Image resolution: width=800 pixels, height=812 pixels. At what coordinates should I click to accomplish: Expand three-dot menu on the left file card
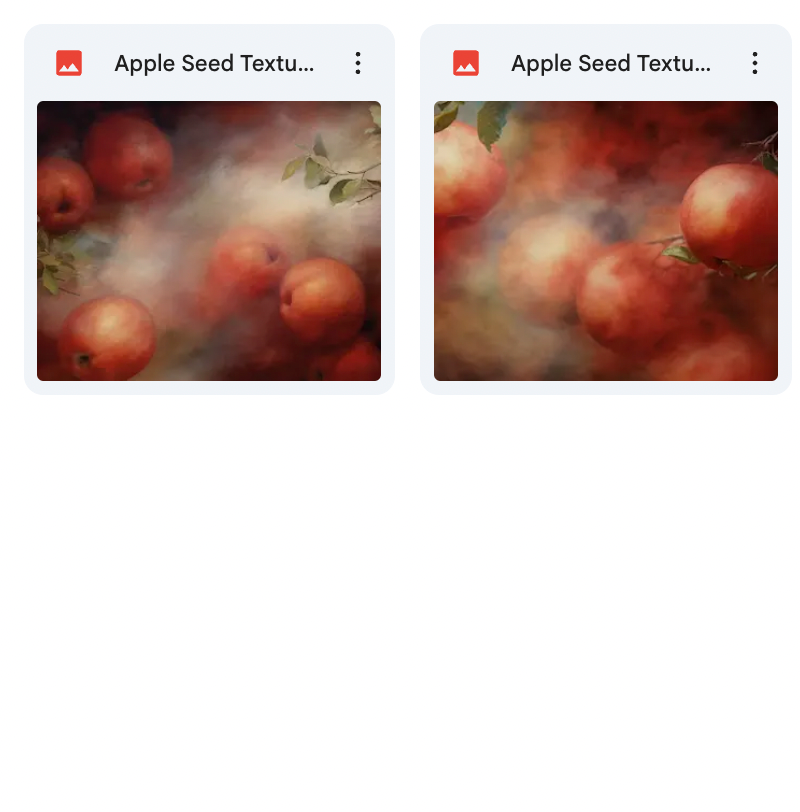[x=358, y=63]
